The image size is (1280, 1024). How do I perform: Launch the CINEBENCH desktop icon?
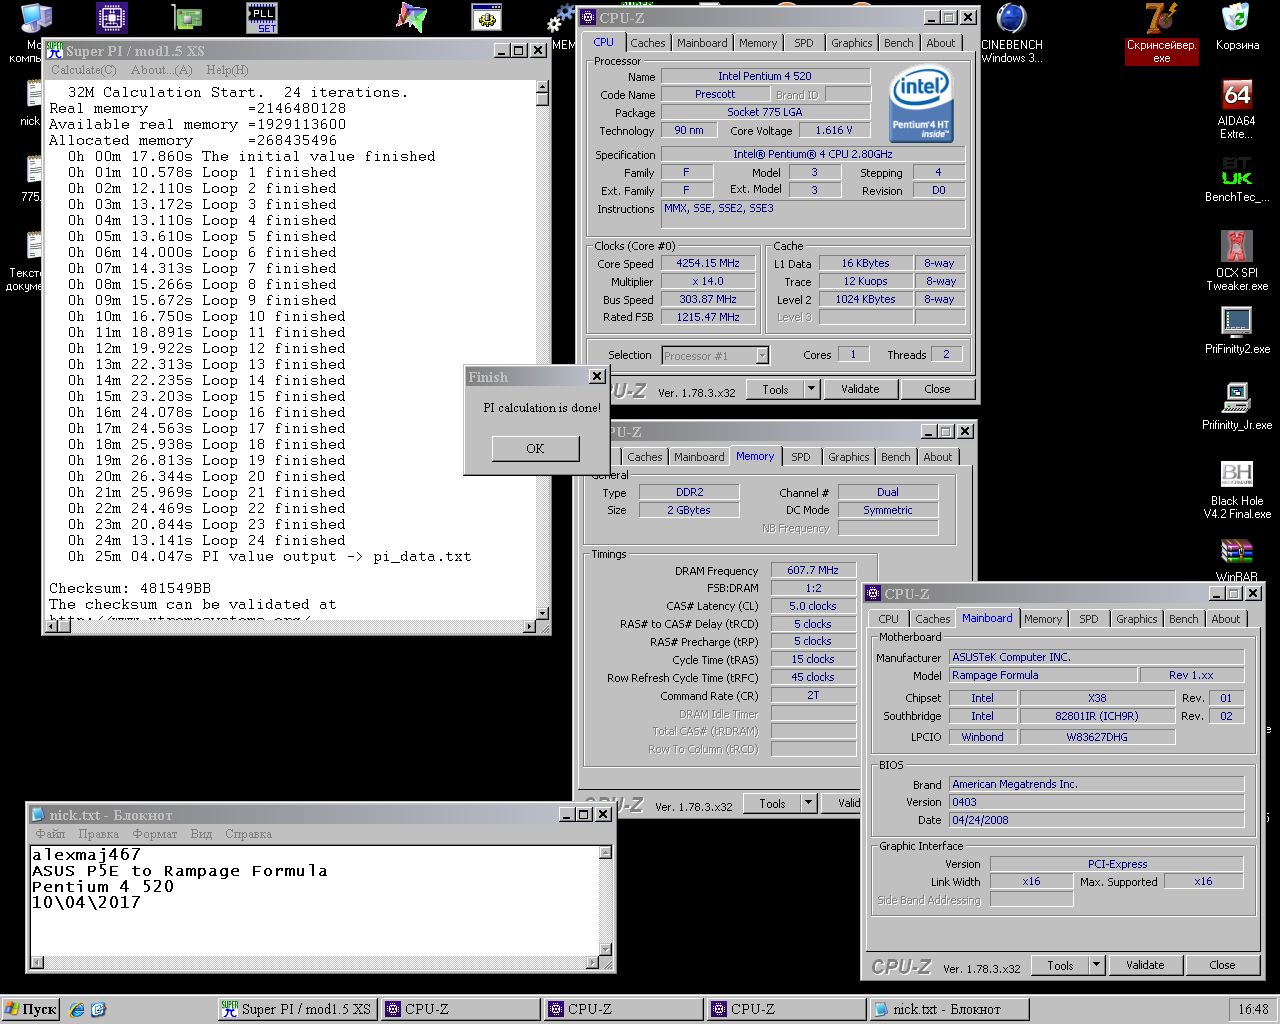[x=1011, y=34]
